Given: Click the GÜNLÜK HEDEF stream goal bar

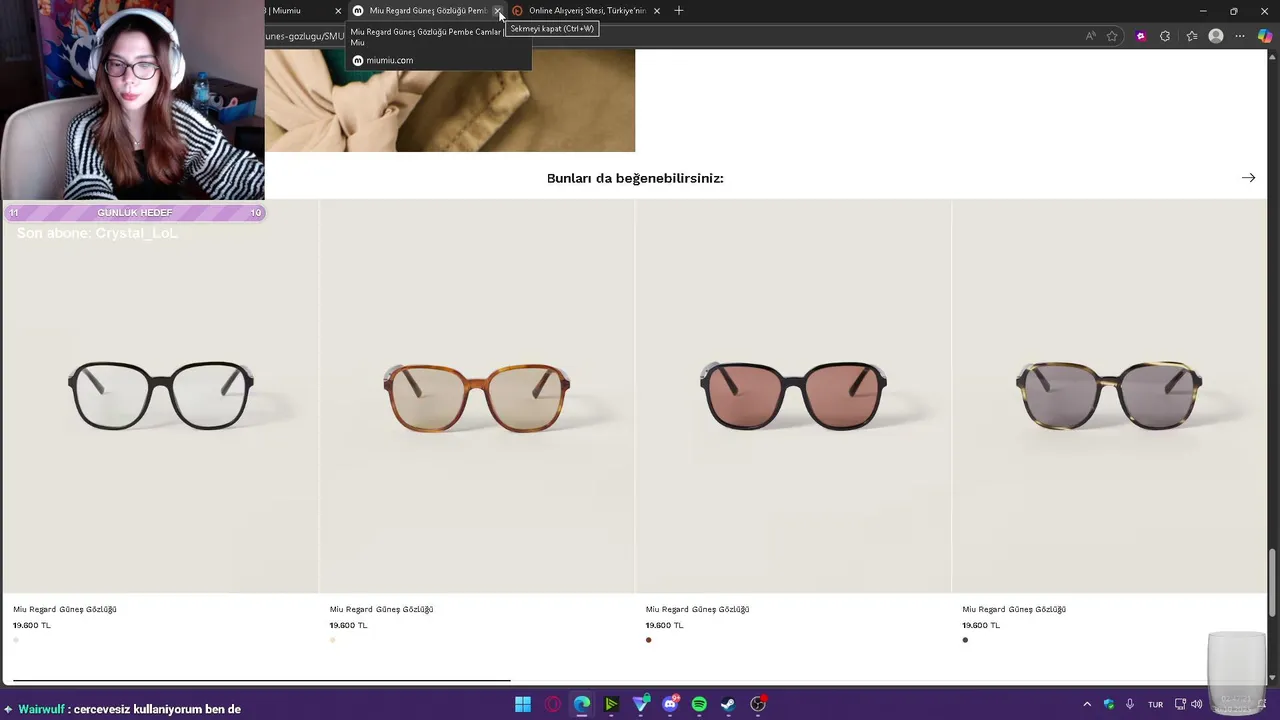Looking at the screenshot, I should click(134, 212).
